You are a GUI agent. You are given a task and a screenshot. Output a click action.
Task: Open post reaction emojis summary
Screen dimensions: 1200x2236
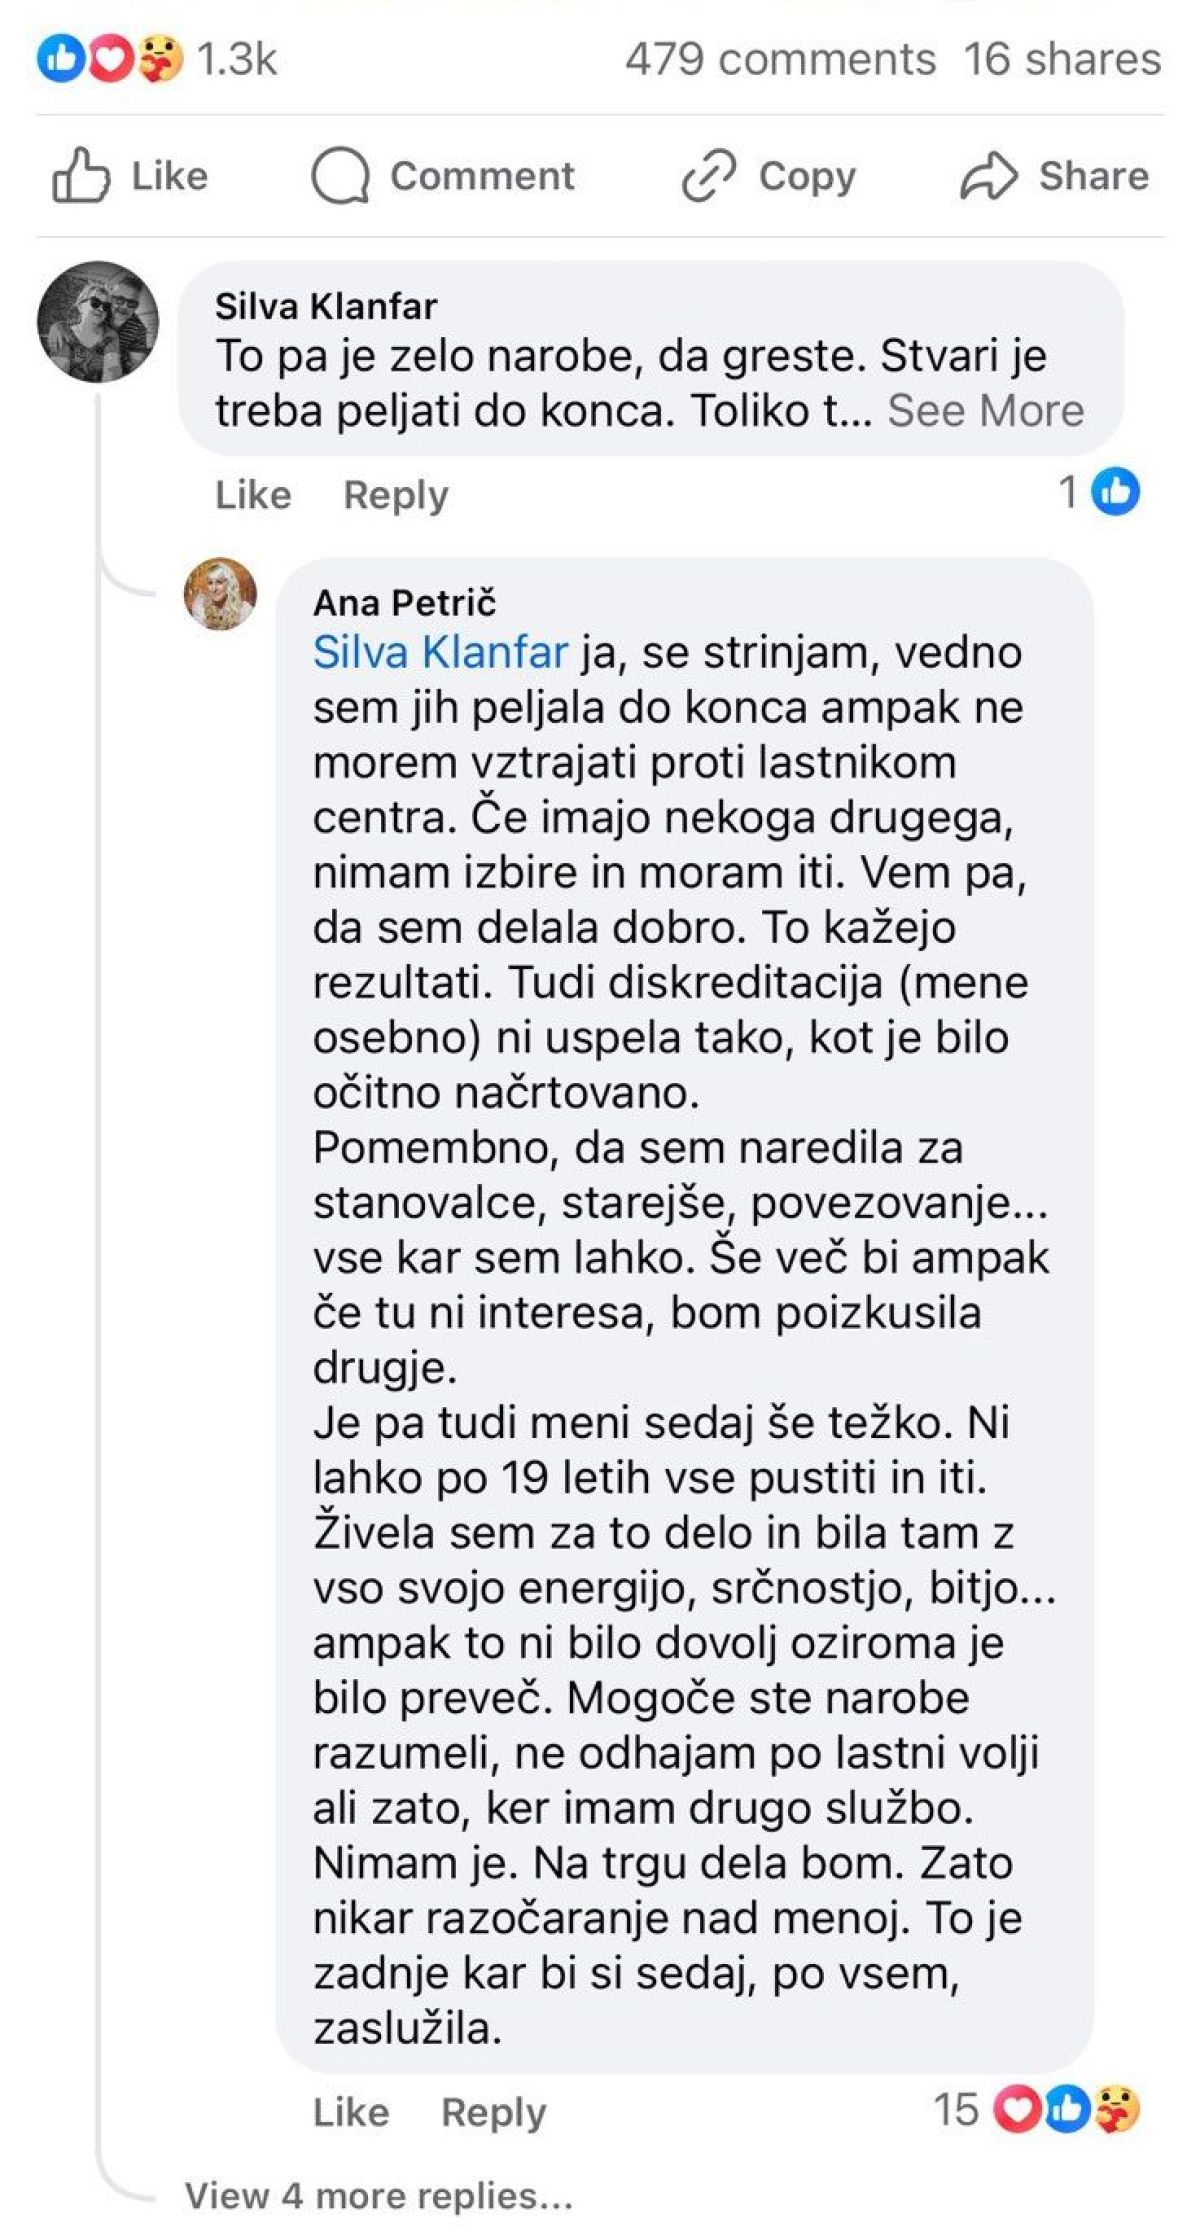(110, 59)
